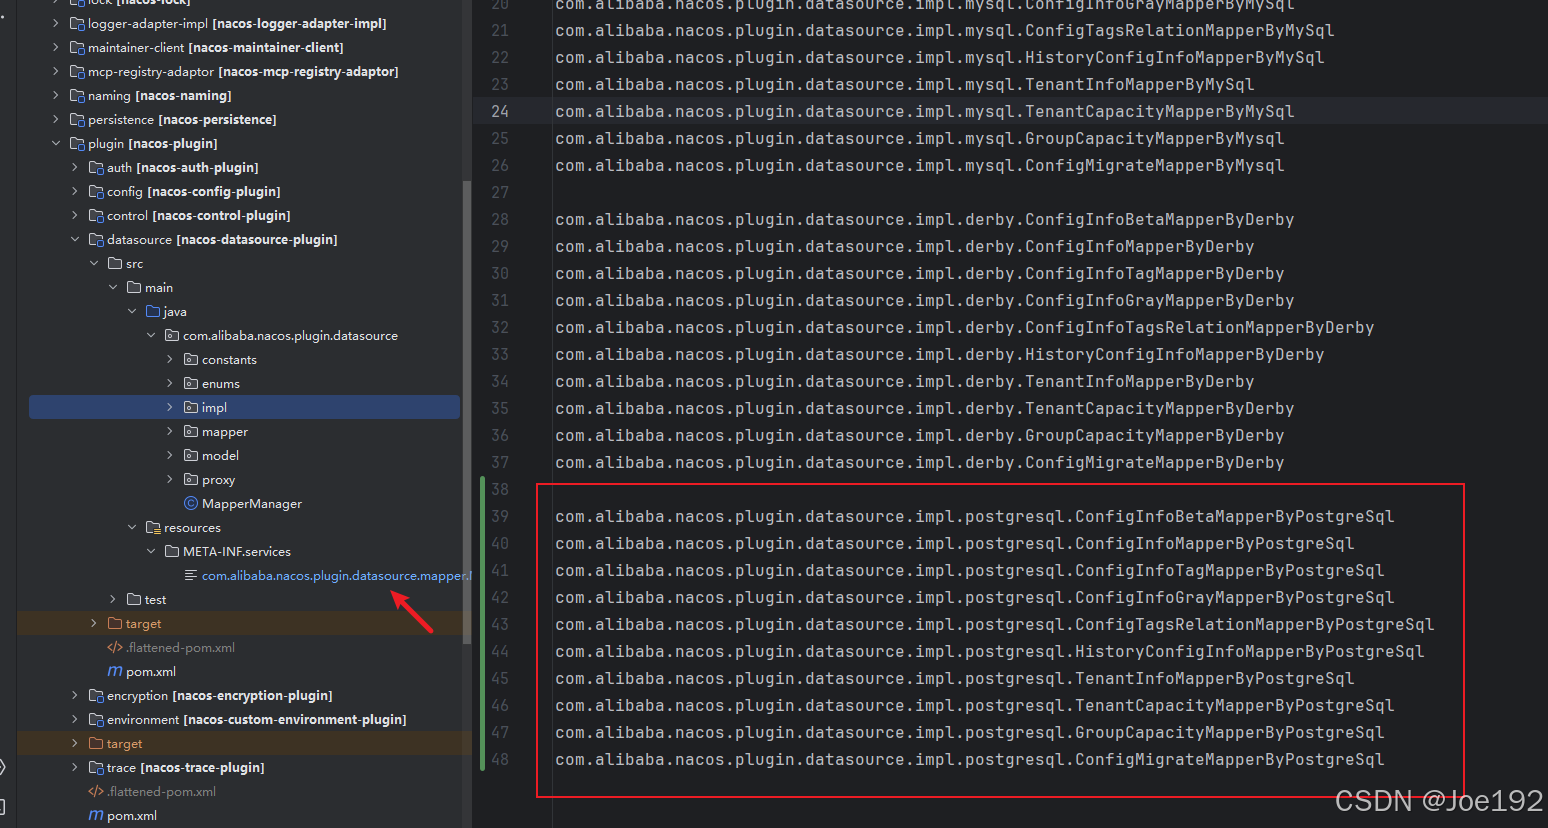
Task: Expand the environment module node
Action: (75, 719)
